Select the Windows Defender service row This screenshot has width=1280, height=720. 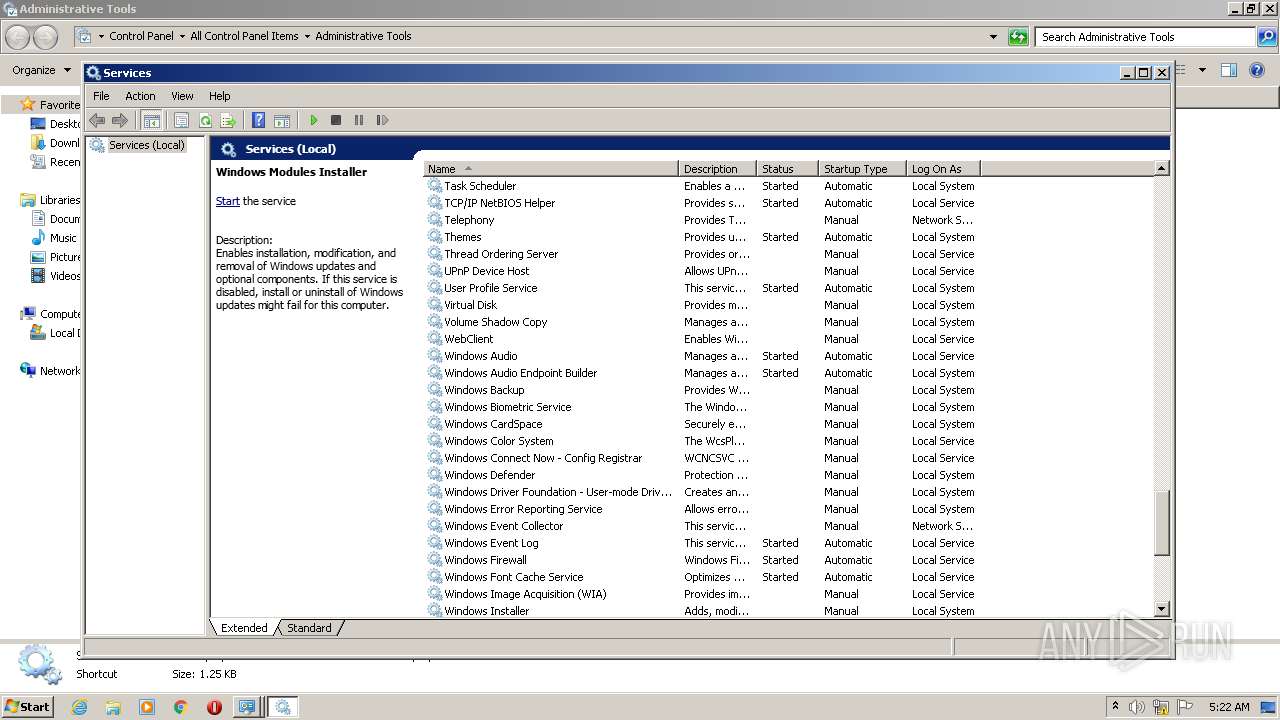(702, 475)
